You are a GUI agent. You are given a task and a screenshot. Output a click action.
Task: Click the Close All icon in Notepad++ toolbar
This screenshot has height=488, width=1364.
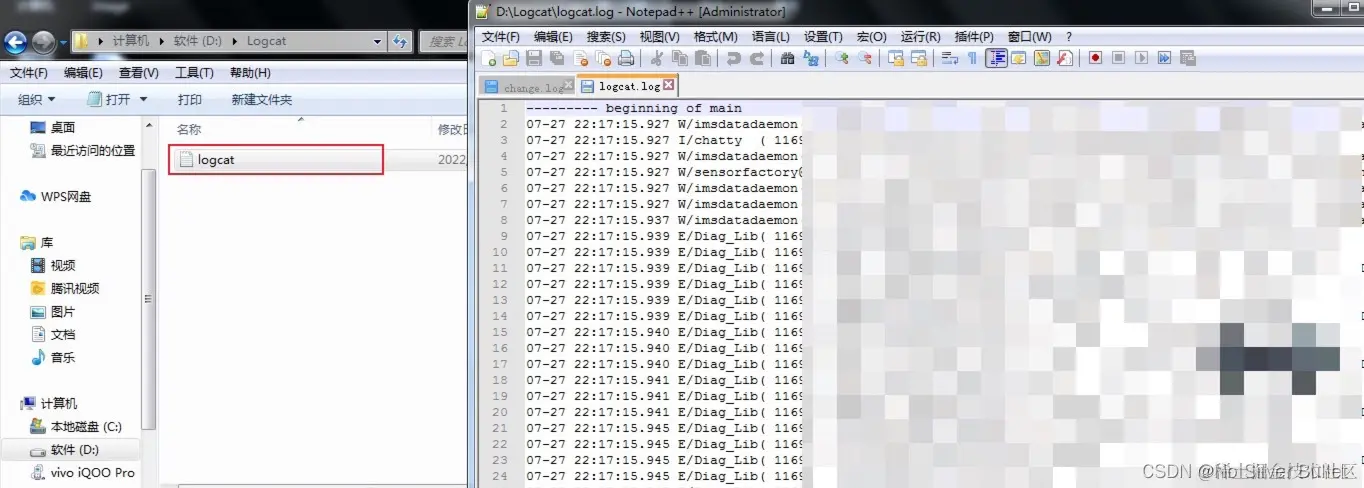[603, 58]
